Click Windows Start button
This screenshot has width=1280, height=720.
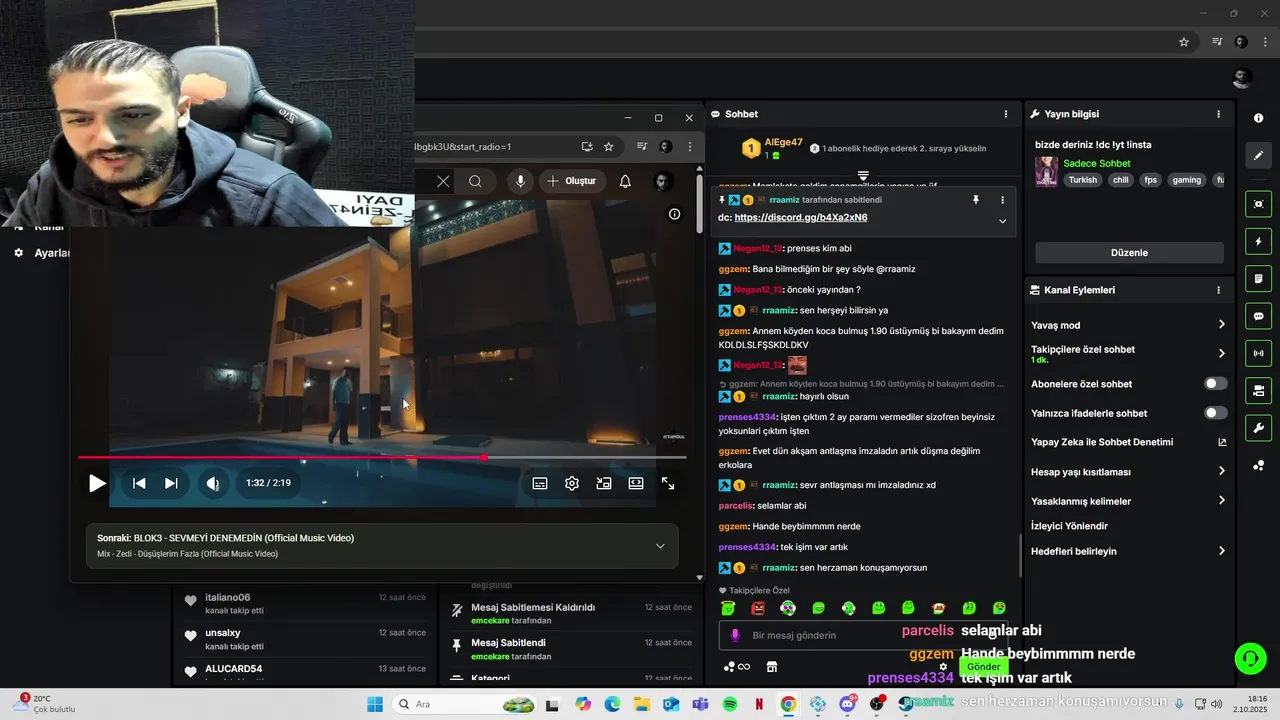tap(375, 704)
